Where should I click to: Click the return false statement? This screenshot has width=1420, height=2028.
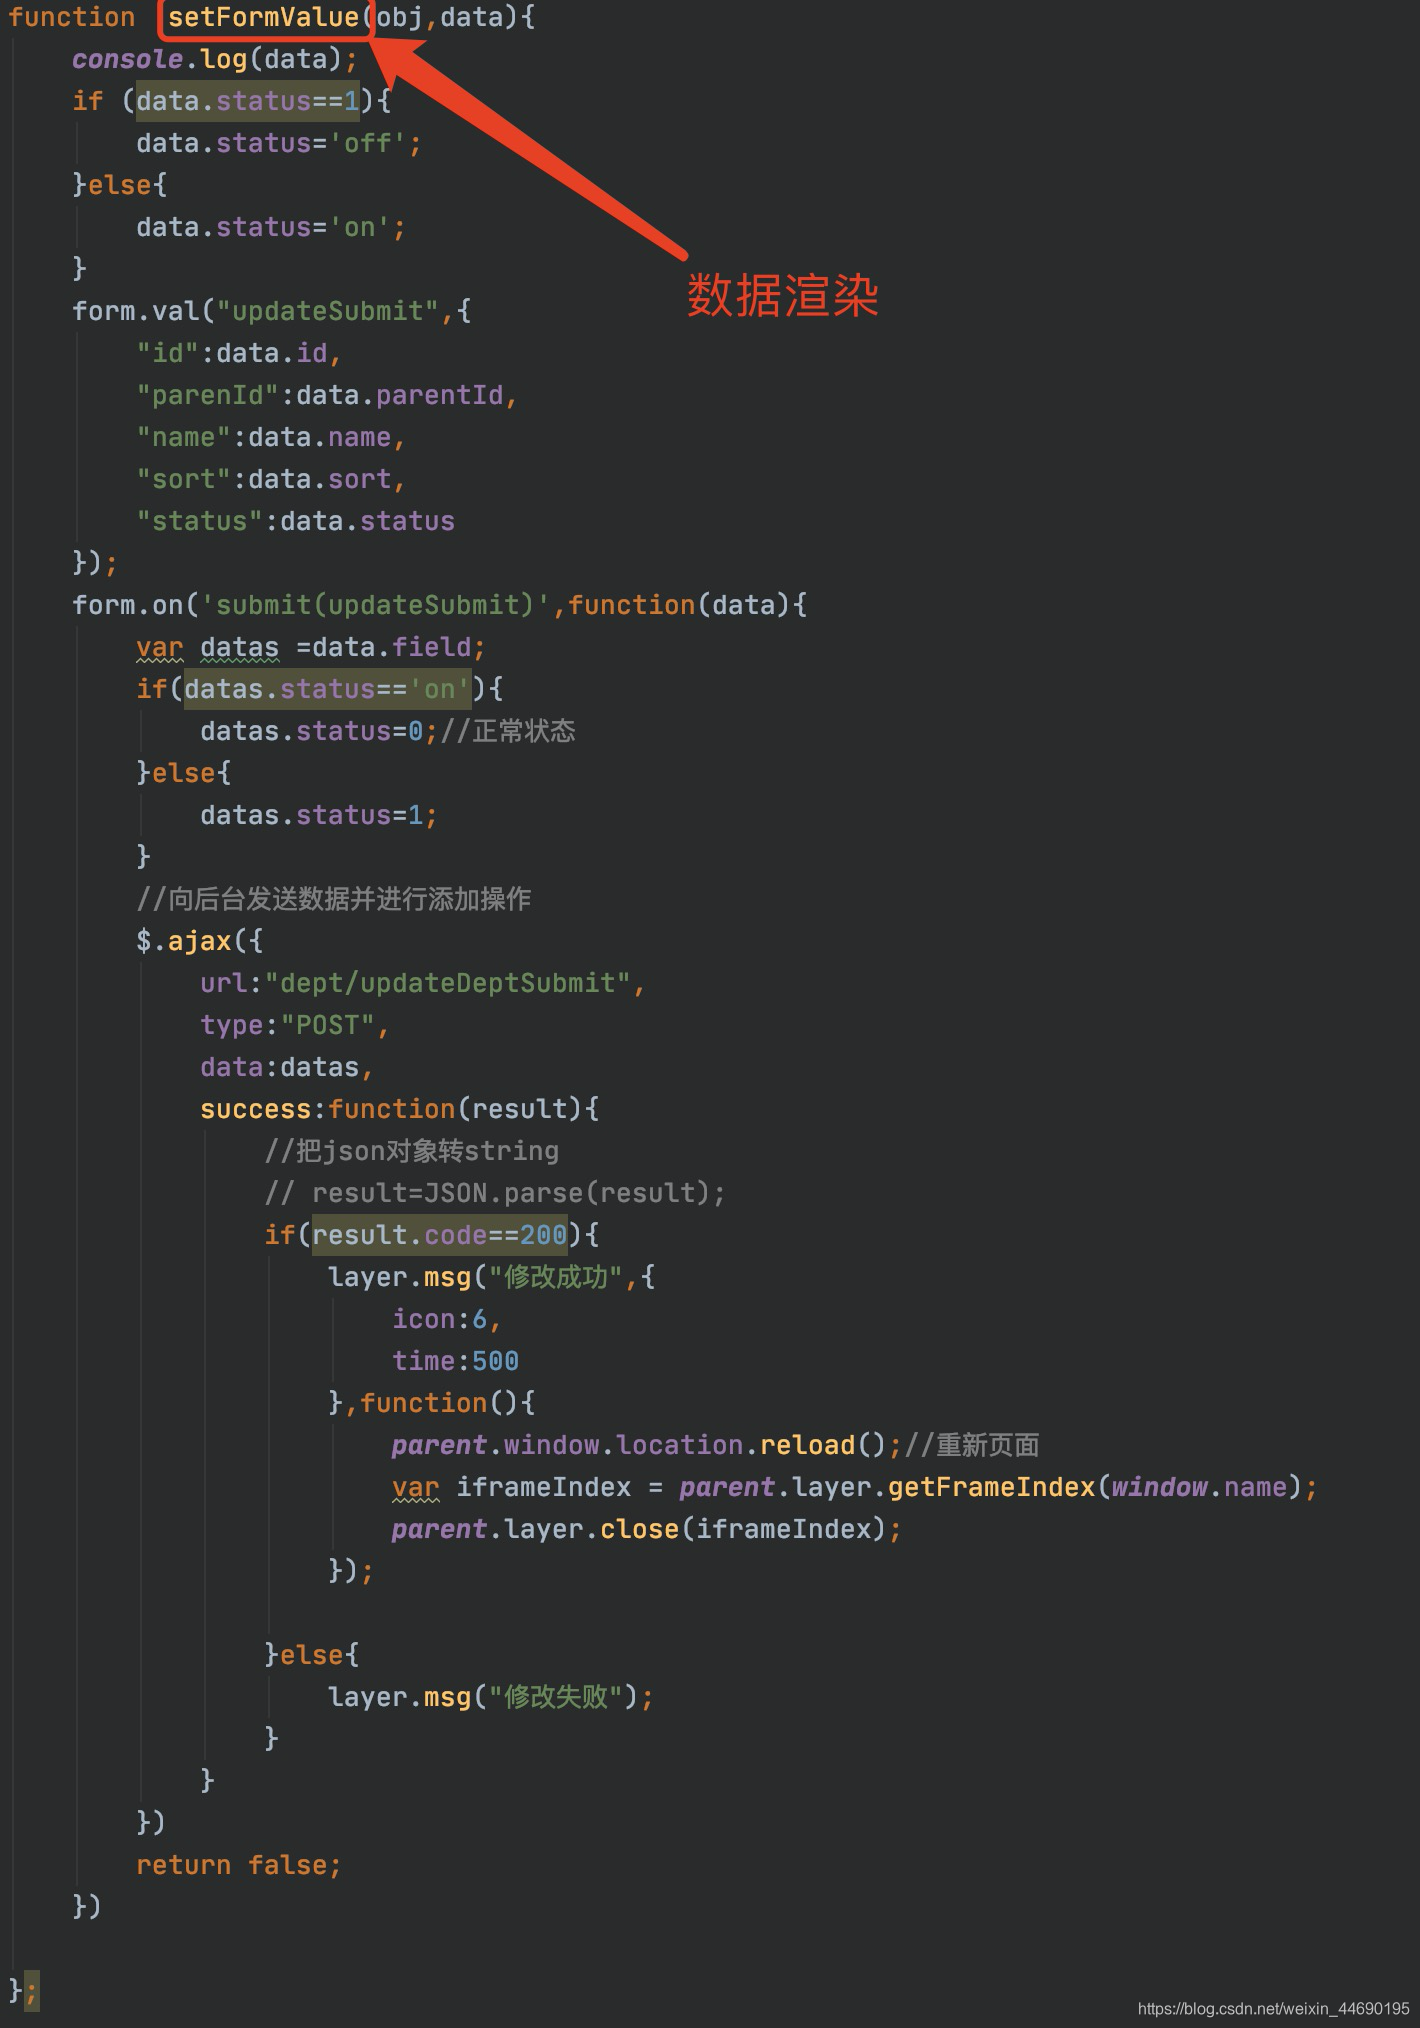tap(239, 1865)
